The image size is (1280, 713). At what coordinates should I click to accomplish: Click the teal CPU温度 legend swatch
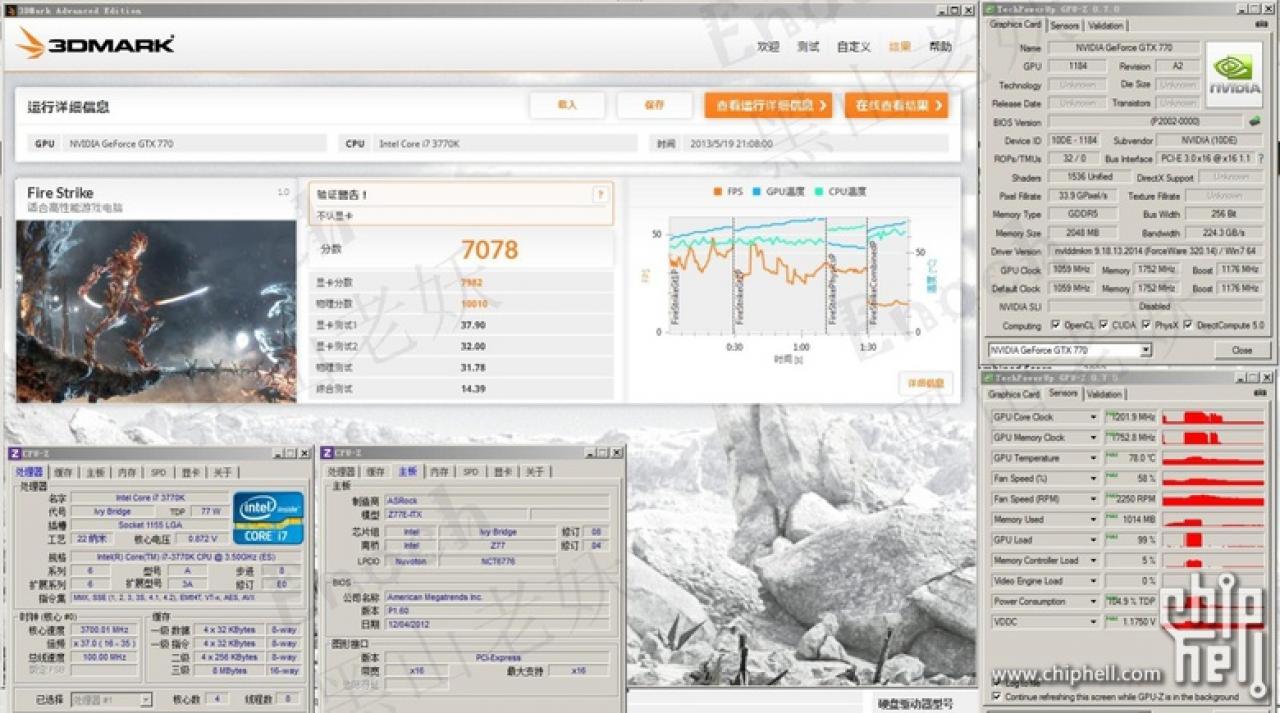click(819, 192)
